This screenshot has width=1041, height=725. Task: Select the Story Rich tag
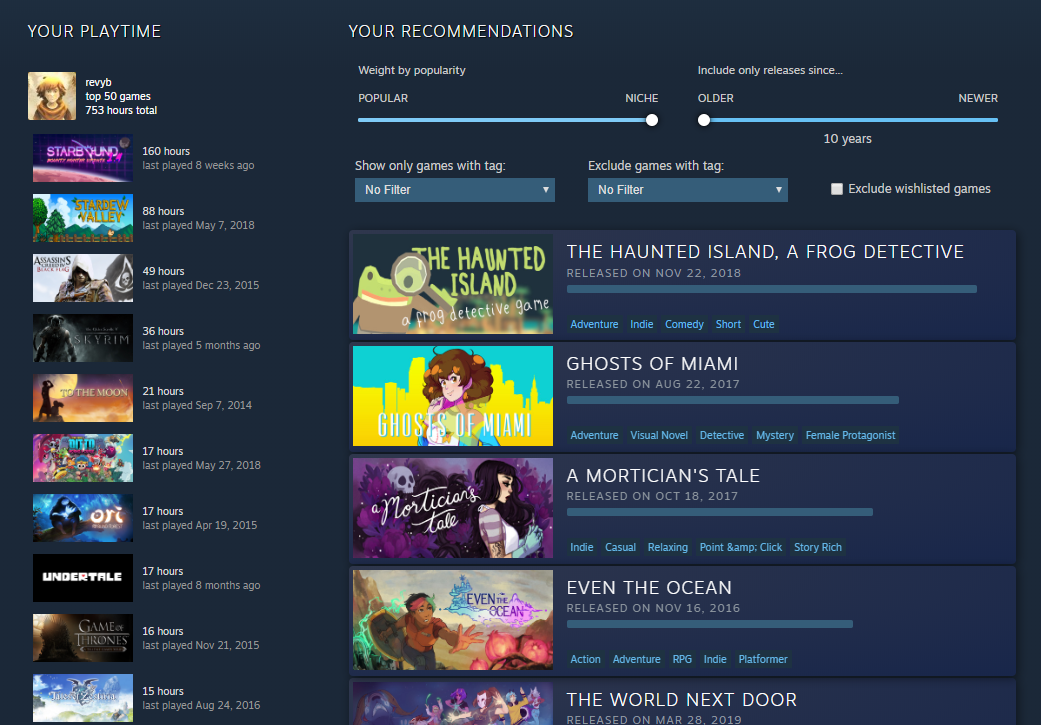pos(817,547)
